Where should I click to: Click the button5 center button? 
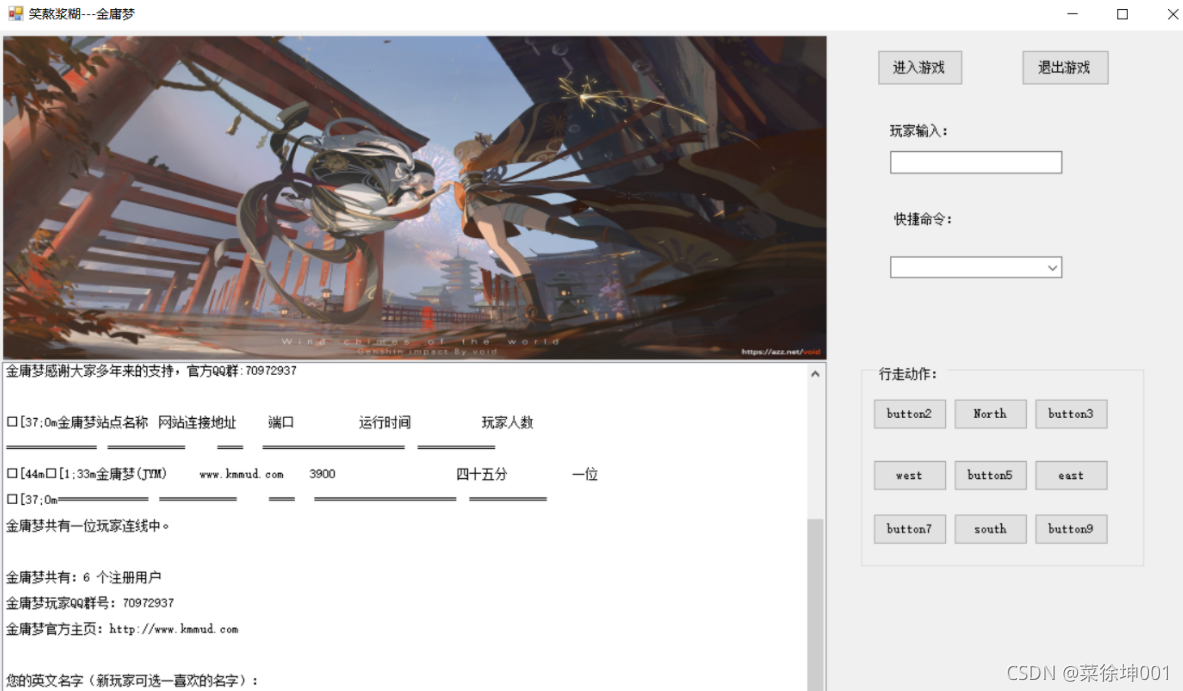click(990, 475)
